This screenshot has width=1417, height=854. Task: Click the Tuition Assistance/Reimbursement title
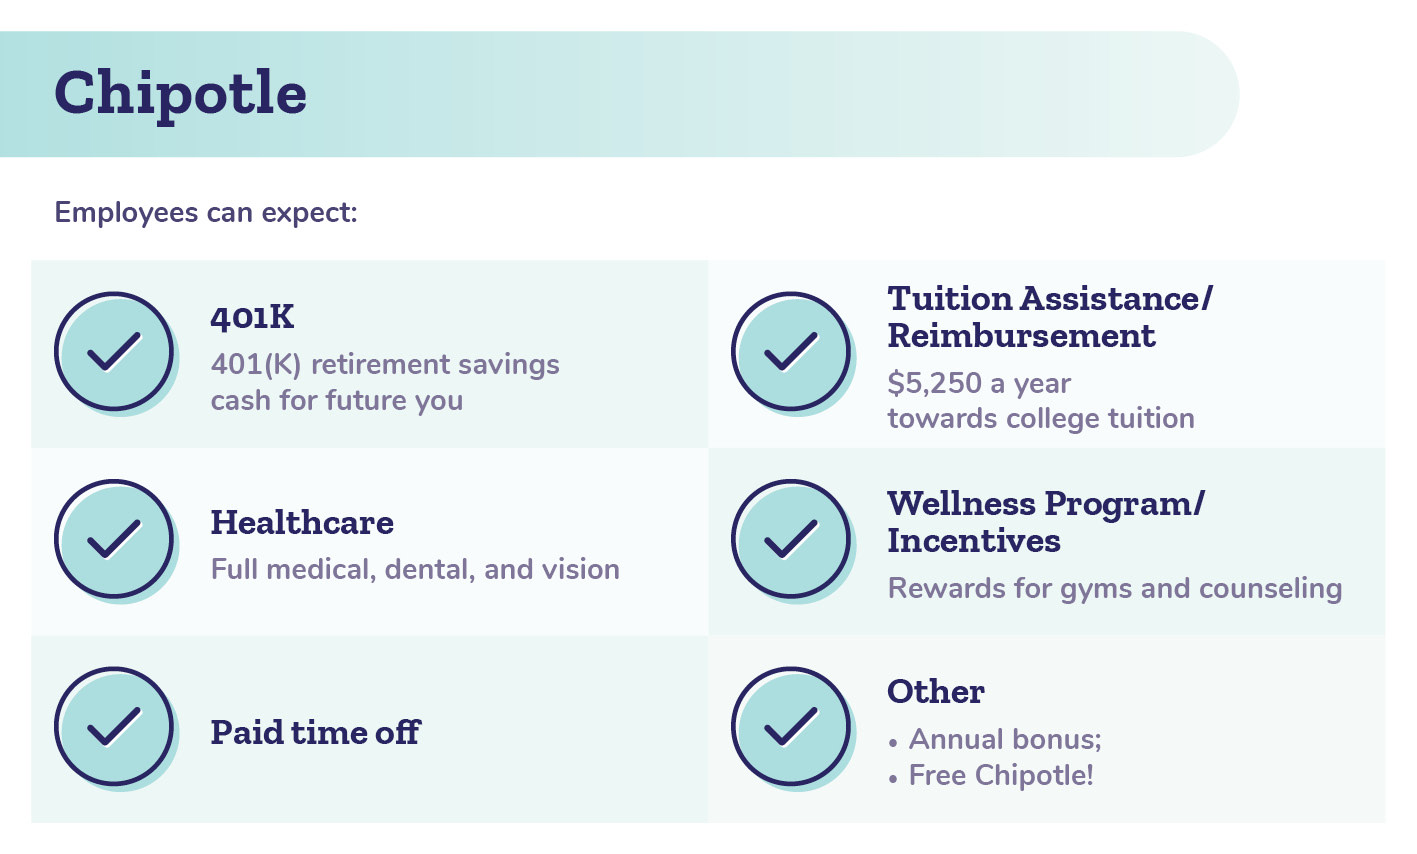(x=1050, y=317)
